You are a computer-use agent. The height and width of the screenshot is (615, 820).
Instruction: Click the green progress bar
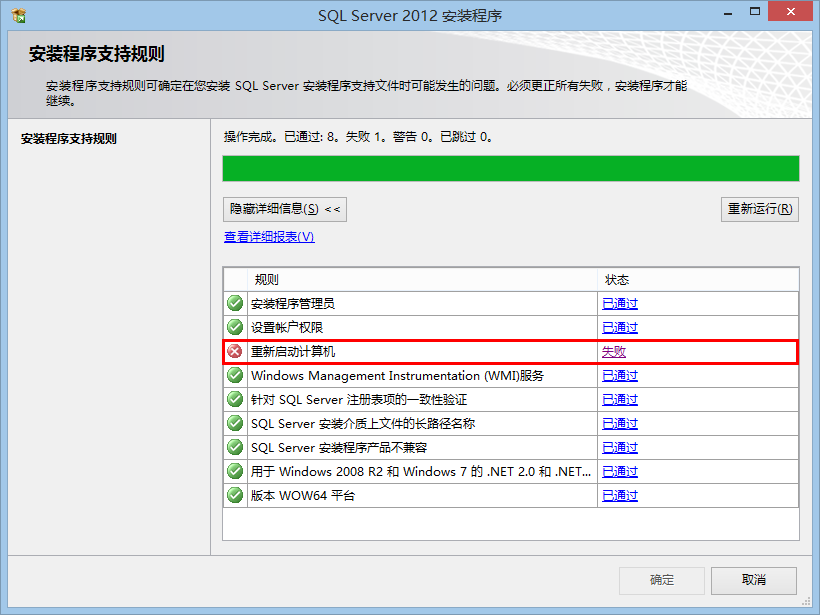[511, 168]
